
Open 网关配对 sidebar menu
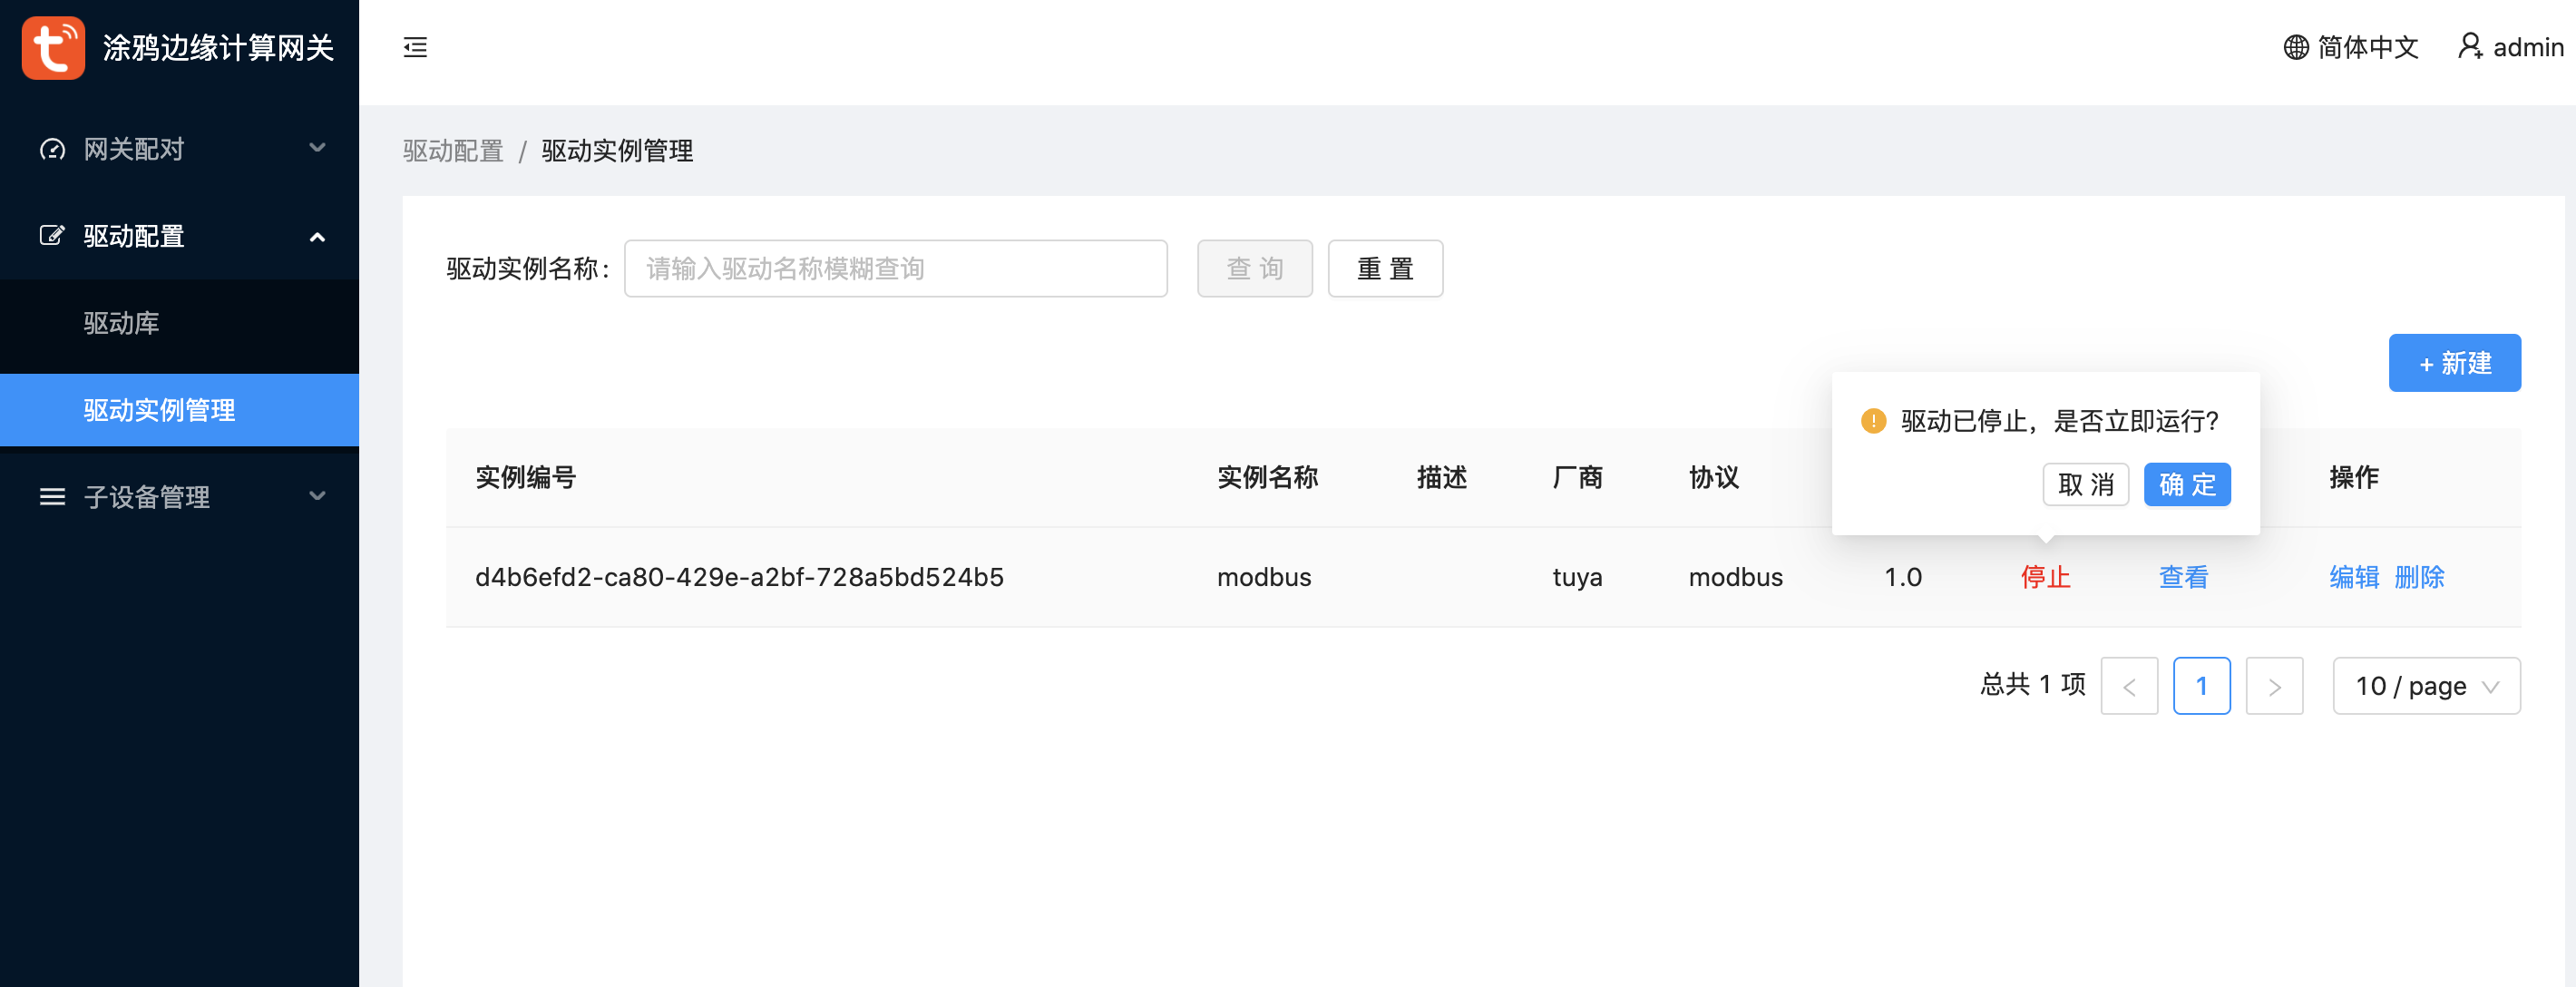point(180,149)
